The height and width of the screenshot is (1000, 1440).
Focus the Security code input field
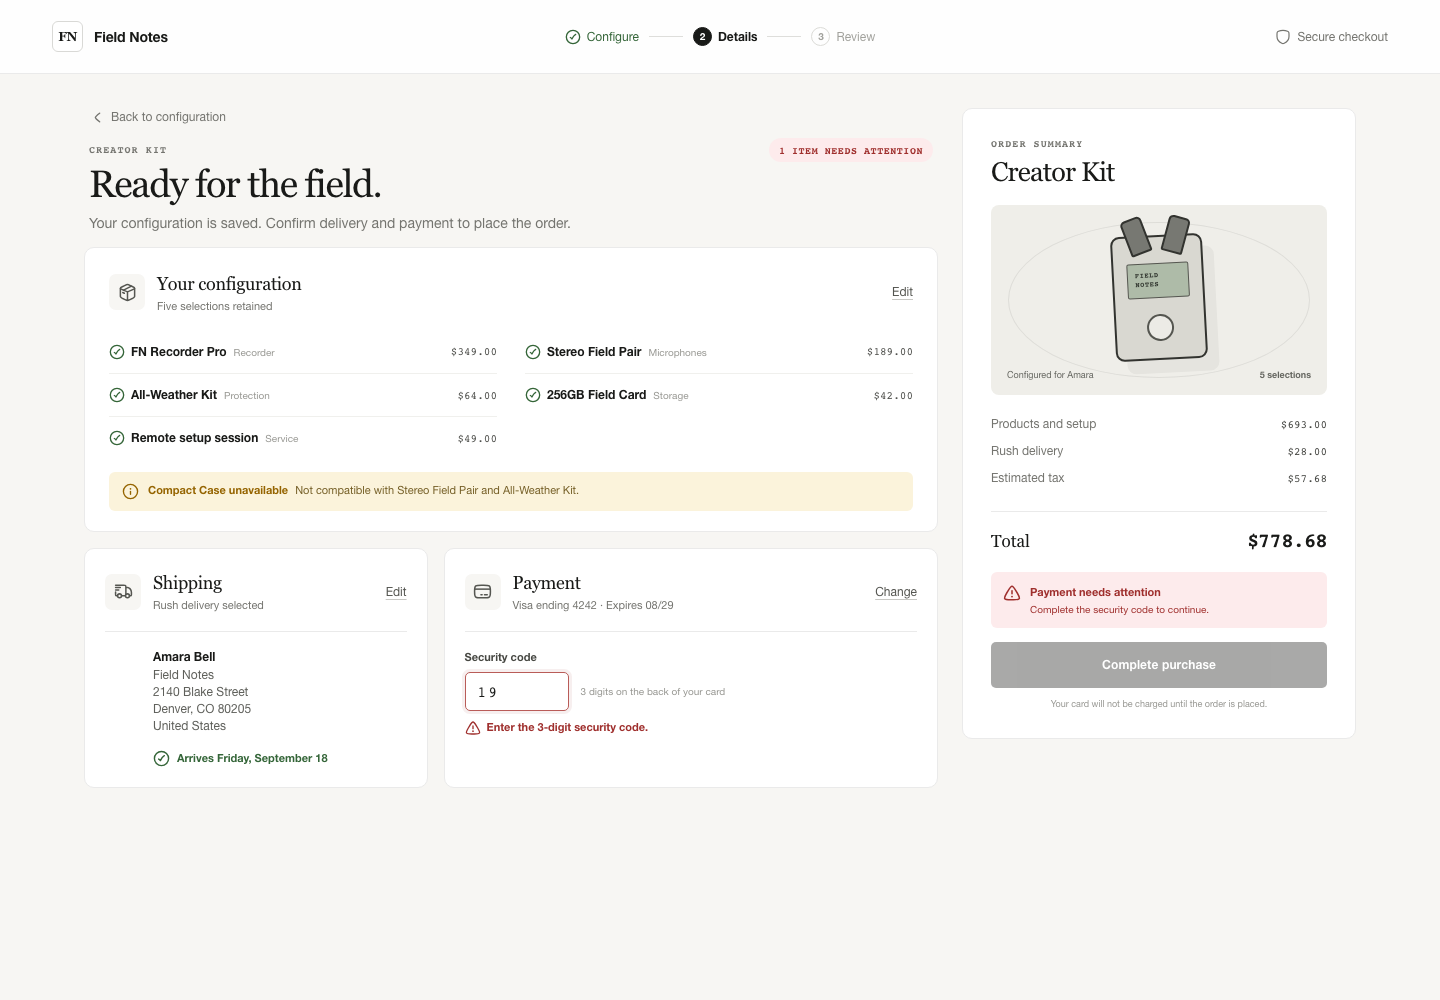coord(517,692)
